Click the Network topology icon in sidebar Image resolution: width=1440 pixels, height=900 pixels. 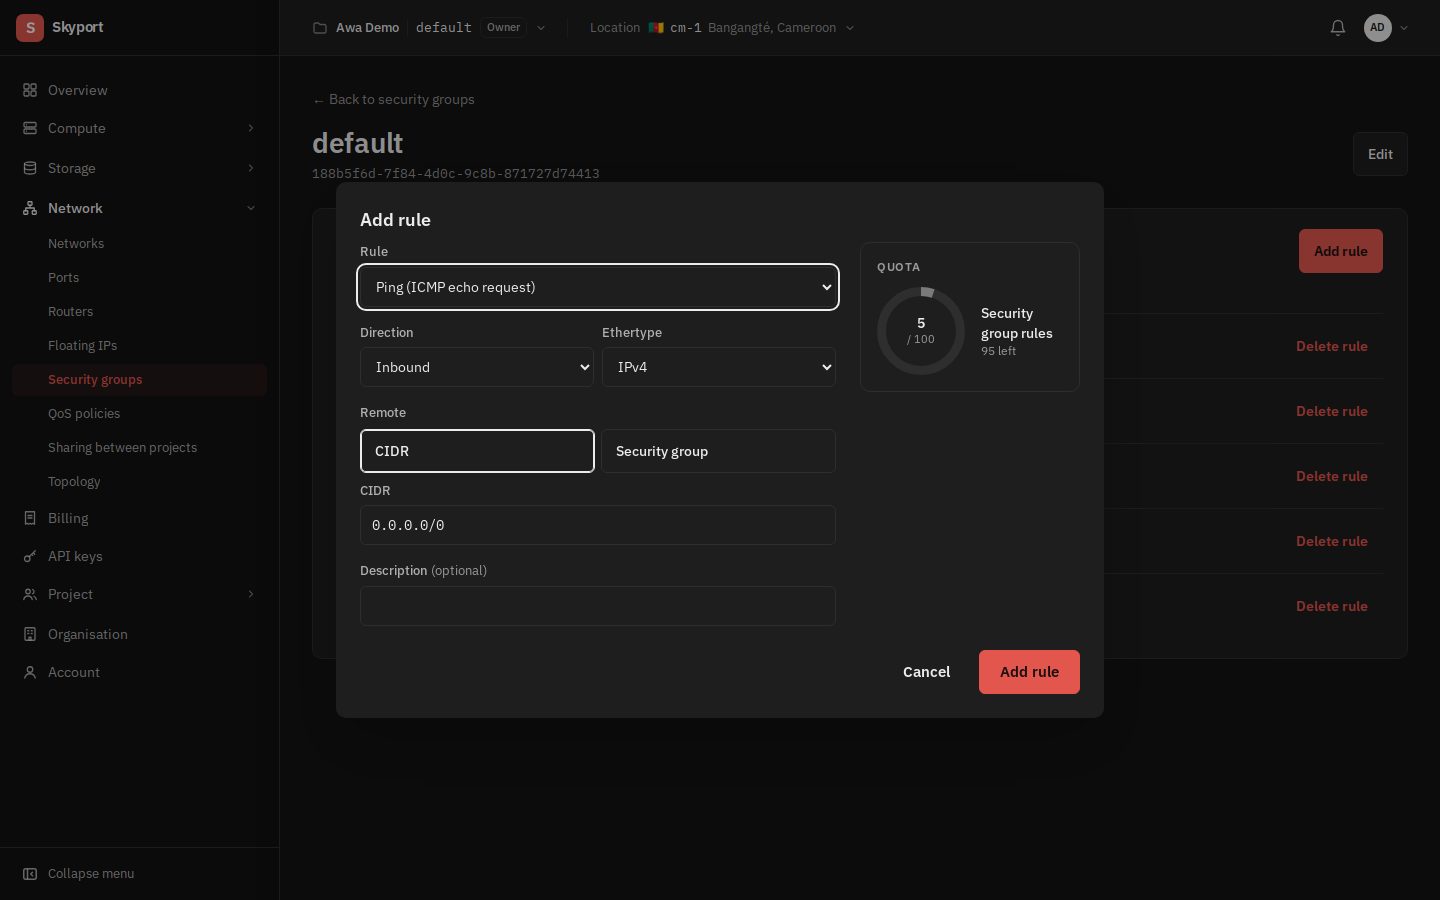coord(30,208)
